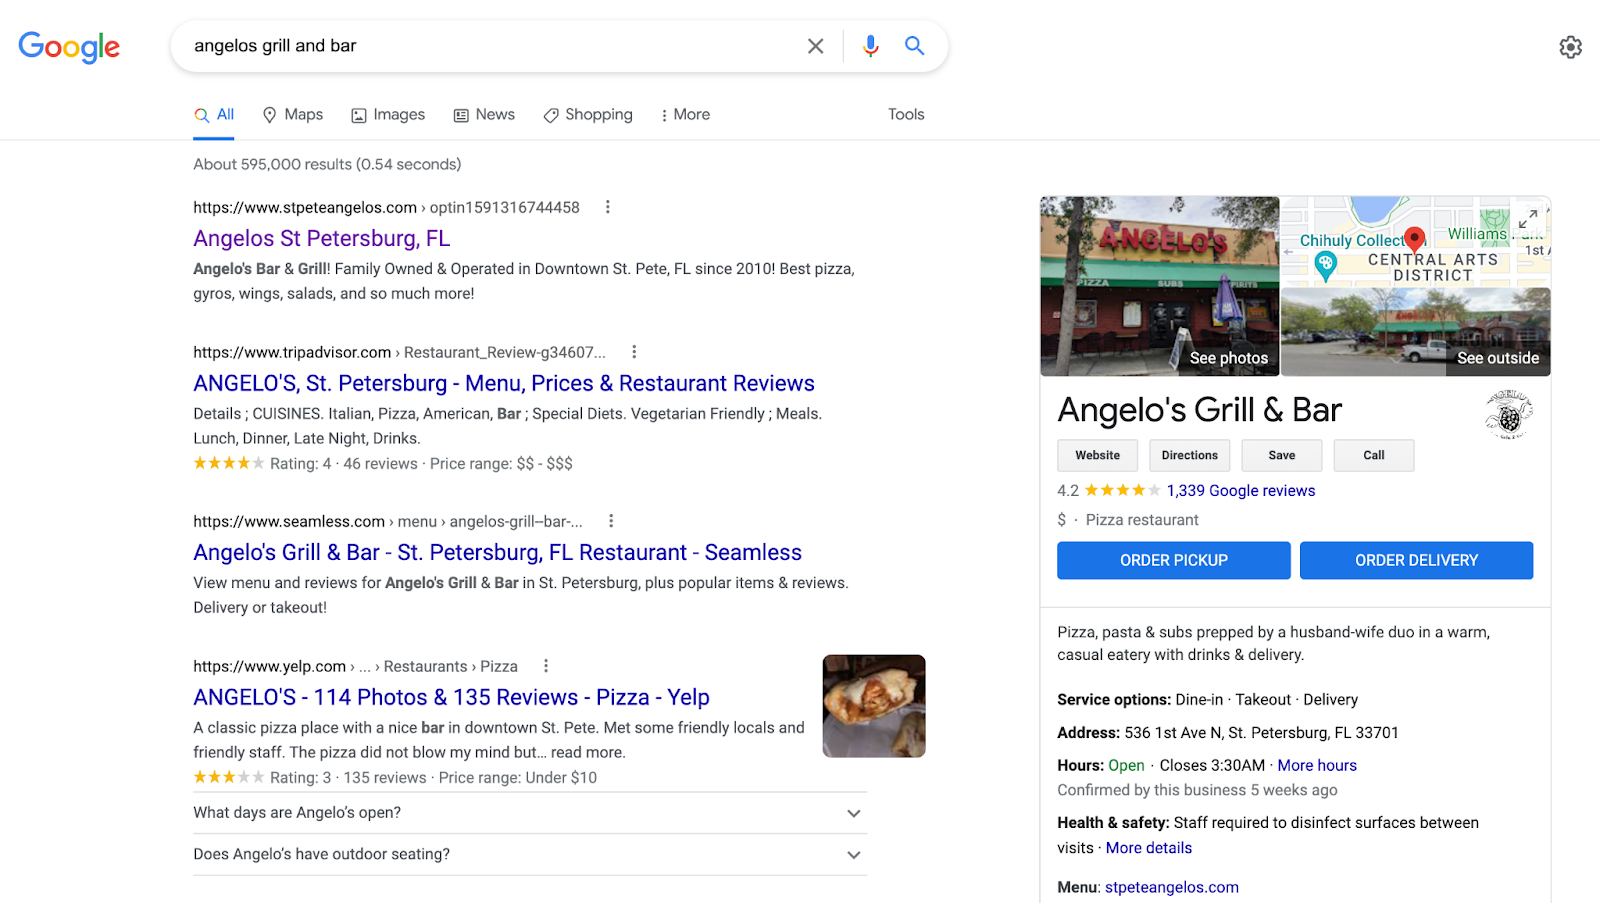Image resolution: width=1600 pixels, height=903 pixels.
Task: Expand 'What days are Angelo's open?' question
Action: click(530, 813)
